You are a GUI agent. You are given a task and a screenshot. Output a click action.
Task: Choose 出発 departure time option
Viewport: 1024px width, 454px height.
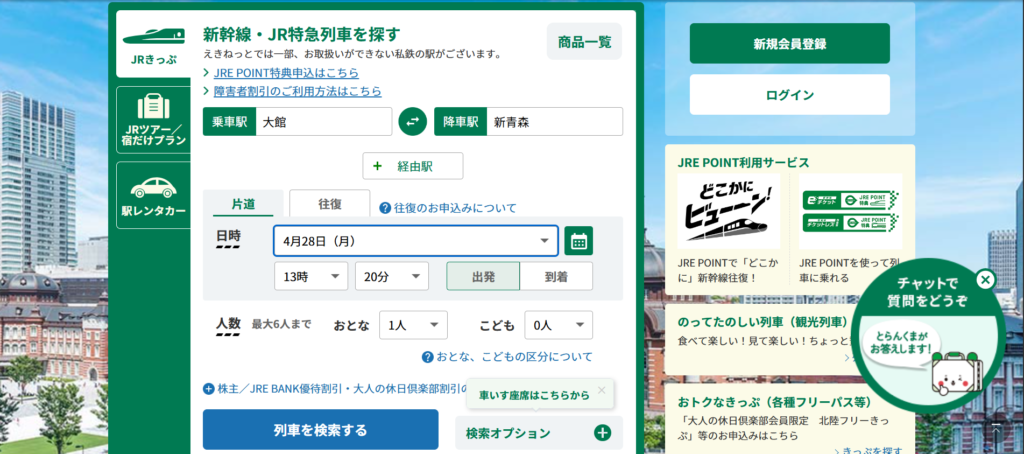click(483, 276)
